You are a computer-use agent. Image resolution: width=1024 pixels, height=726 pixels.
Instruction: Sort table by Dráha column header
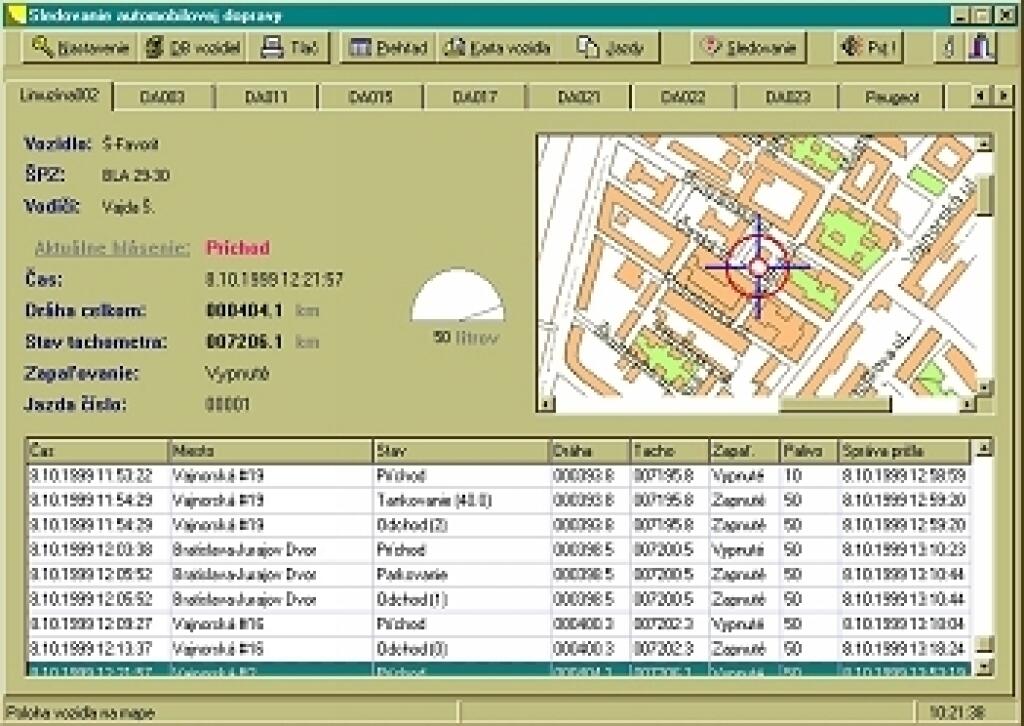[590, 450]
